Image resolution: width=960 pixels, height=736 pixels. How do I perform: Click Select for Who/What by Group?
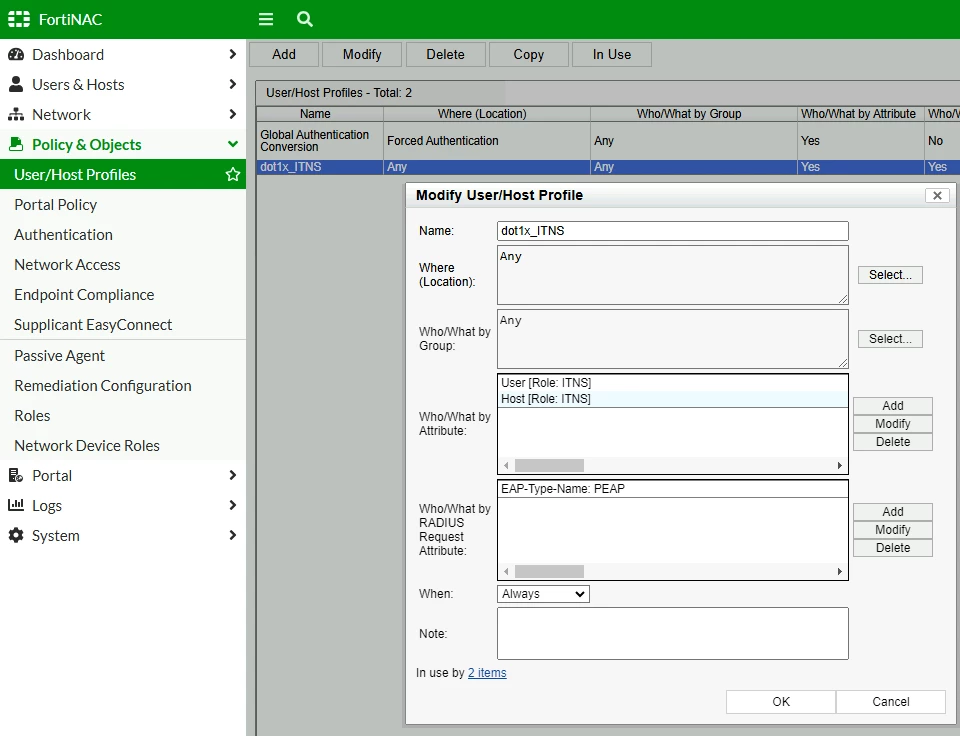coord(890,339)
